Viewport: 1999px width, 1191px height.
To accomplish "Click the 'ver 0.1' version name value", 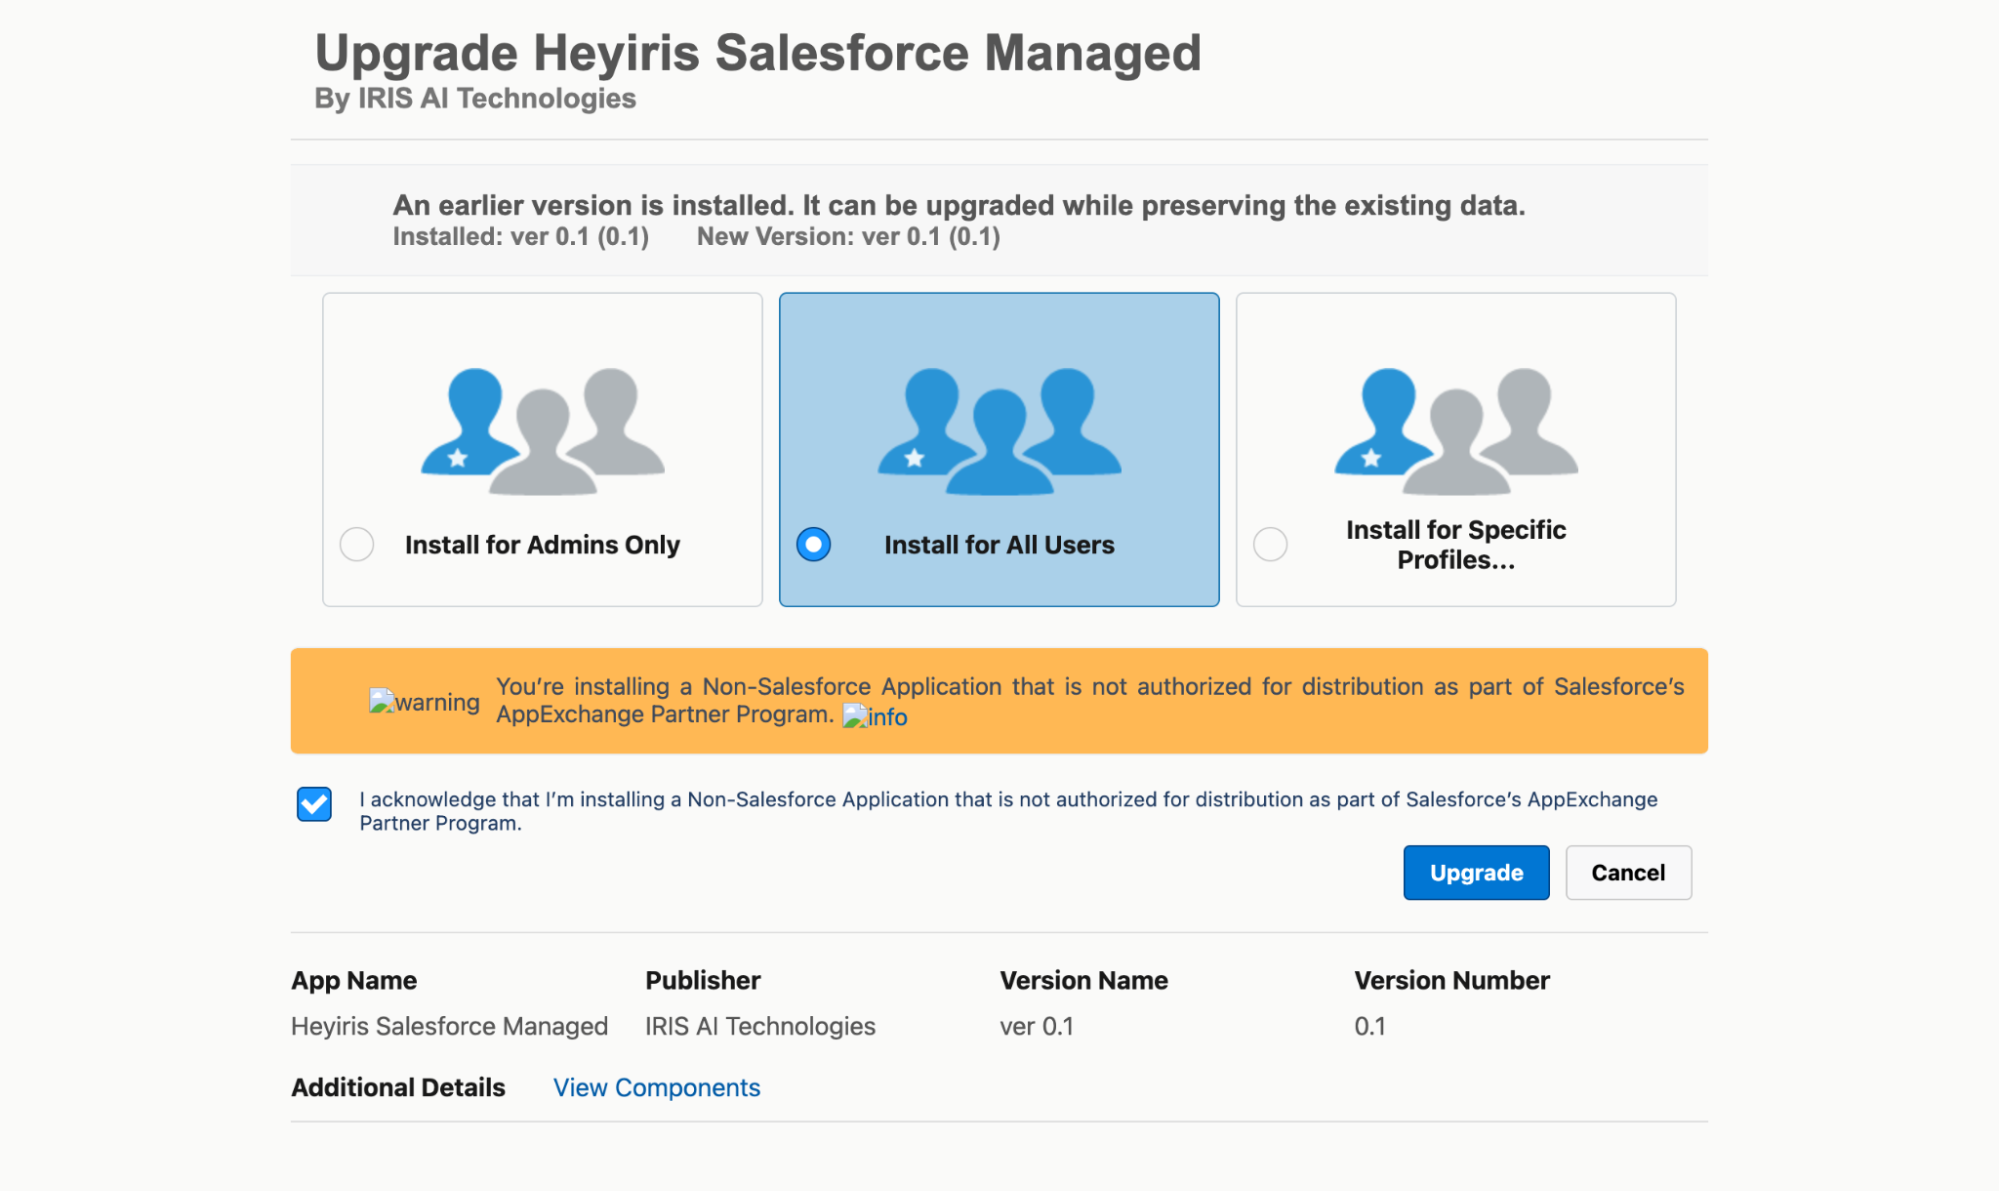I will click(1037, 1026).
